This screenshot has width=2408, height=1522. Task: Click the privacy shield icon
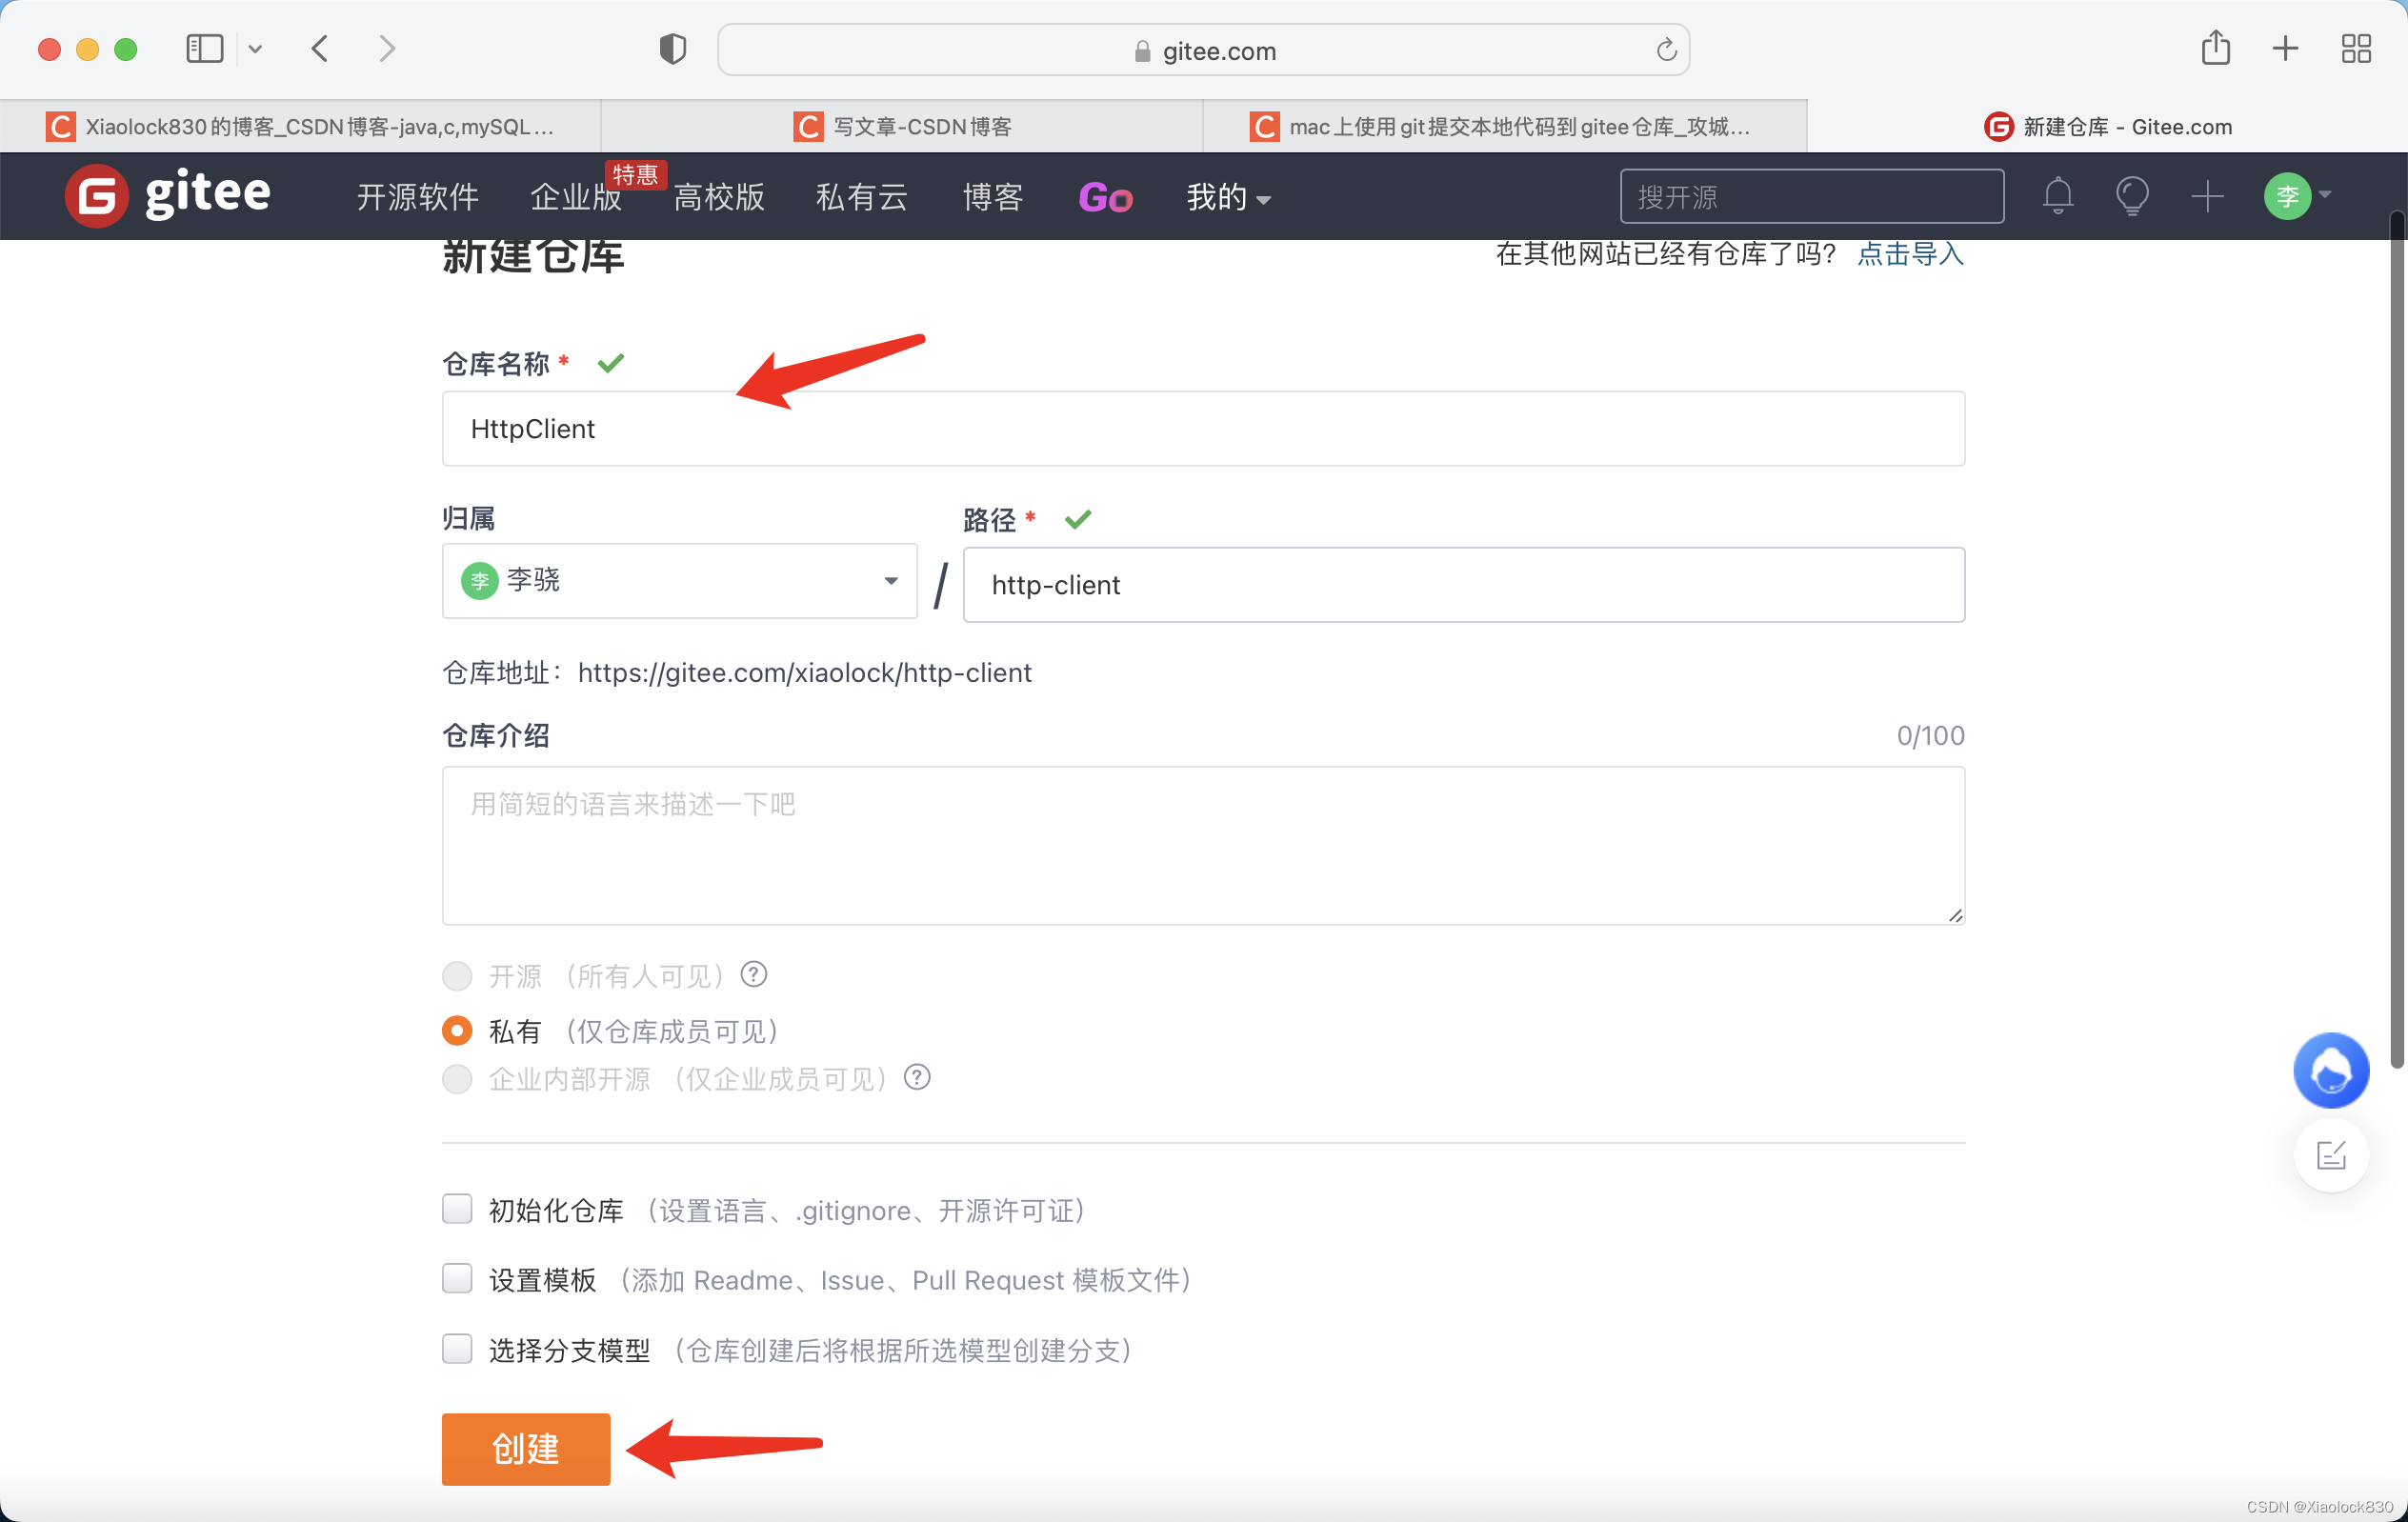[x=673, y=48]
